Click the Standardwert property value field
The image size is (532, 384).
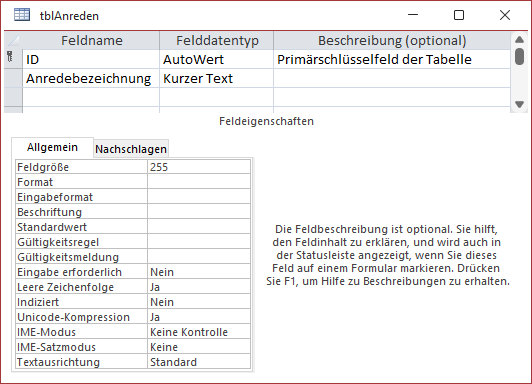[199, 227]
